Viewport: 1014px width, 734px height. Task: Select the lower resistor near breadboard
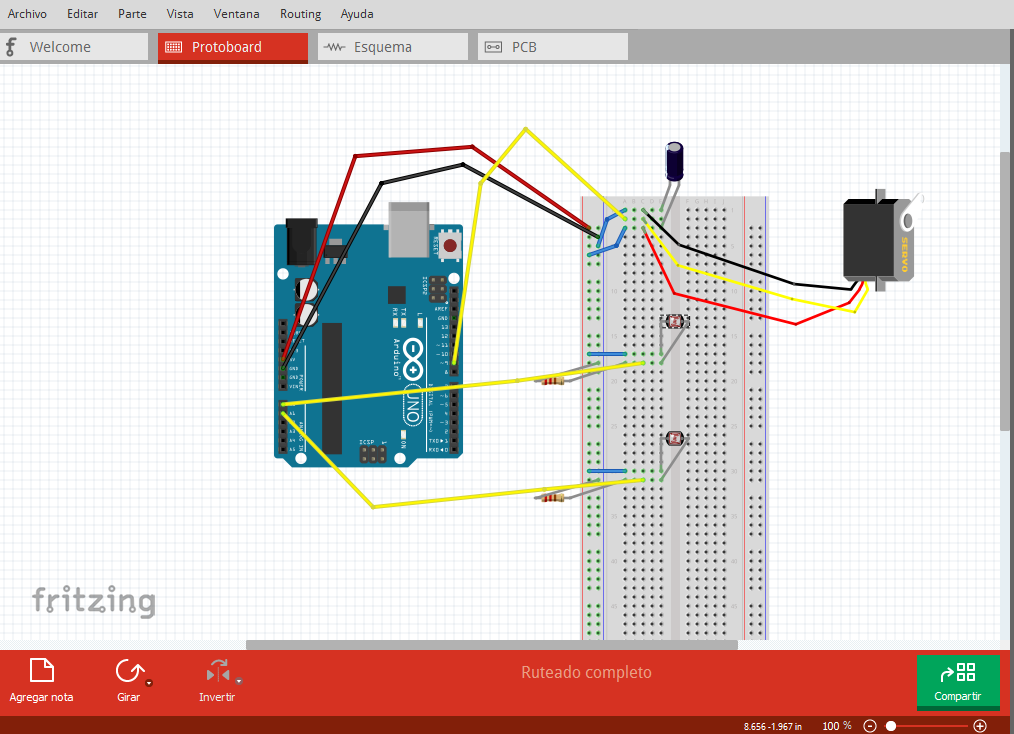click(553, 497)
